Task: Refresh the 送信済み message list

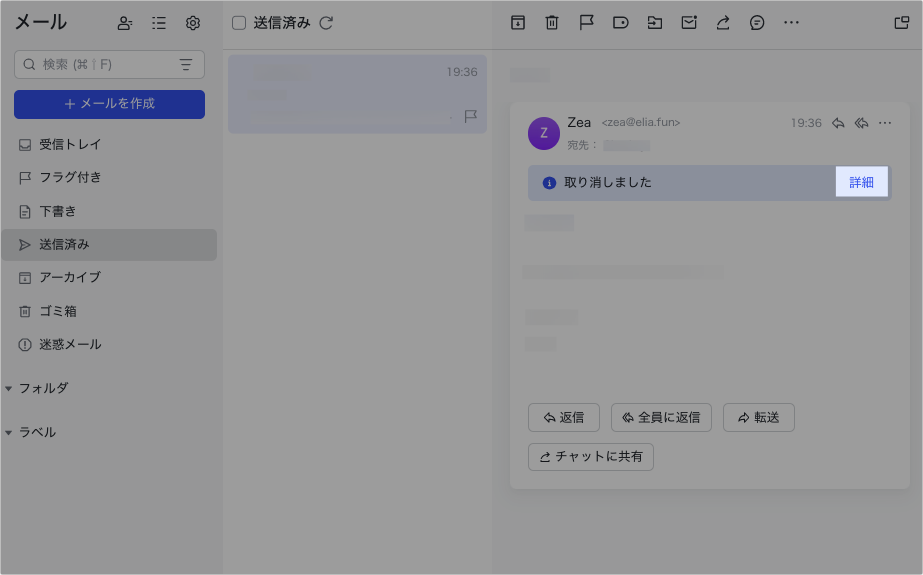Action: 326,23
